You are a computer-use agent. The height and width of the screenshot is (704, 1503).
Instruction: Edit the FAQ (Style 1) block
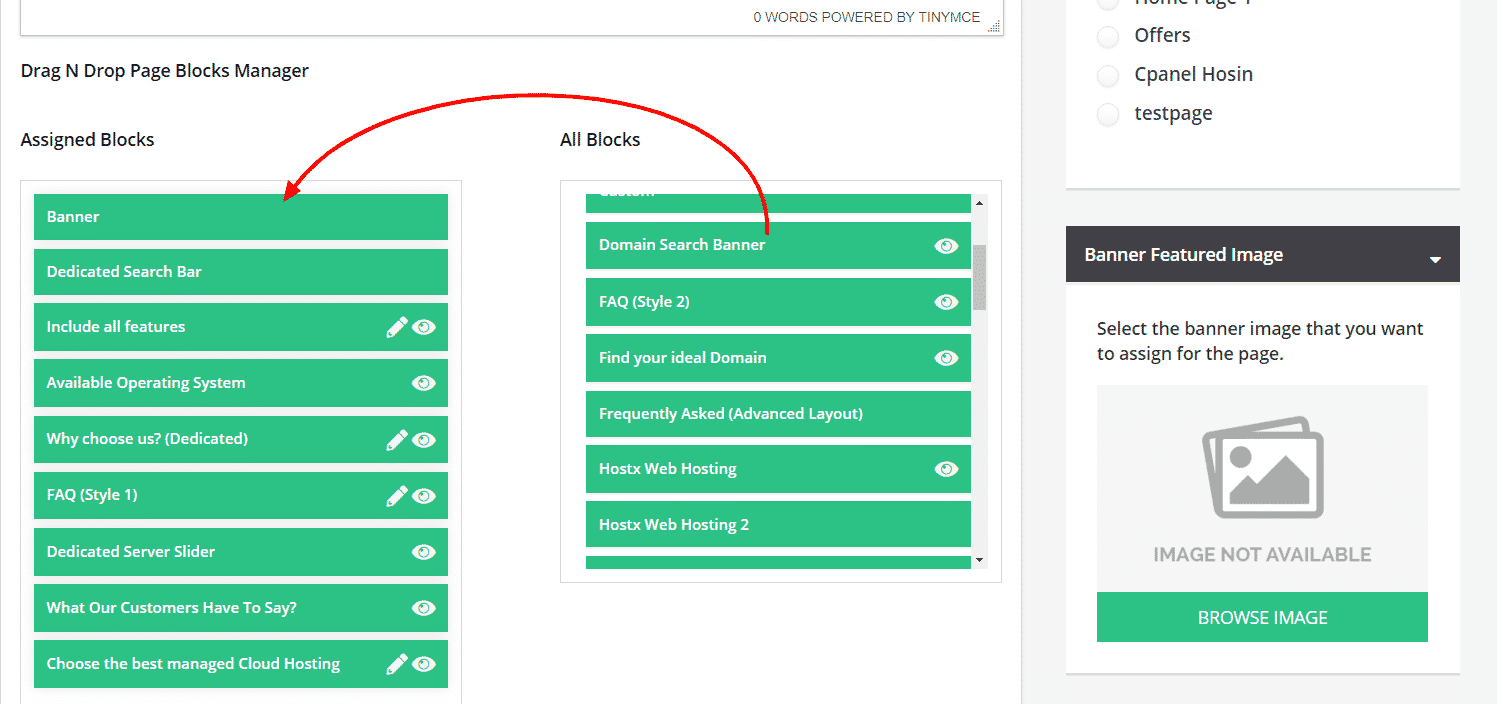pos(396,495)
